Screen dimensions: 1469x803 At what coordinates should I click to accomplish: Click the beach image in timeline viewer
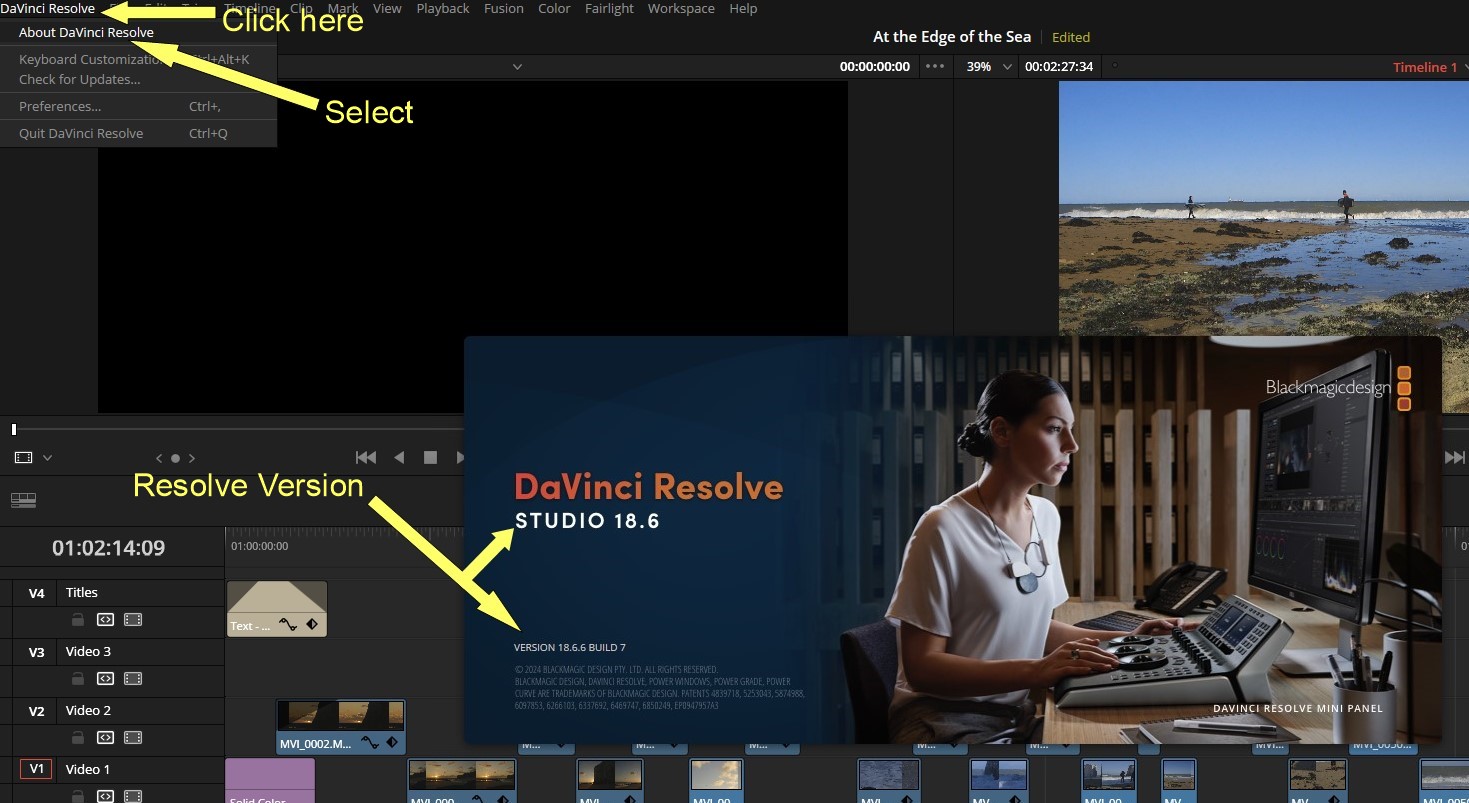(x=1263, y=208)
